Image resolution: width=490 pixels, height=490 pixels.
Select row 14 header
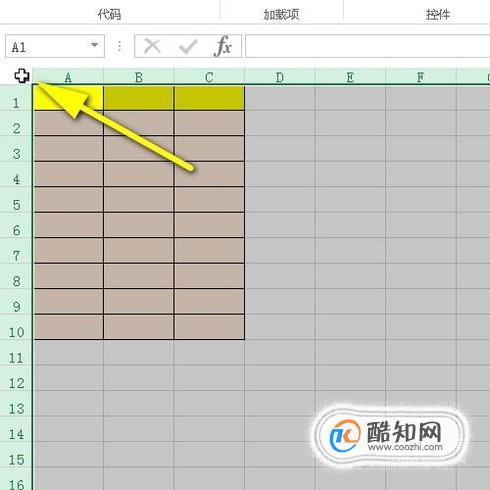[x=16, y=430]
